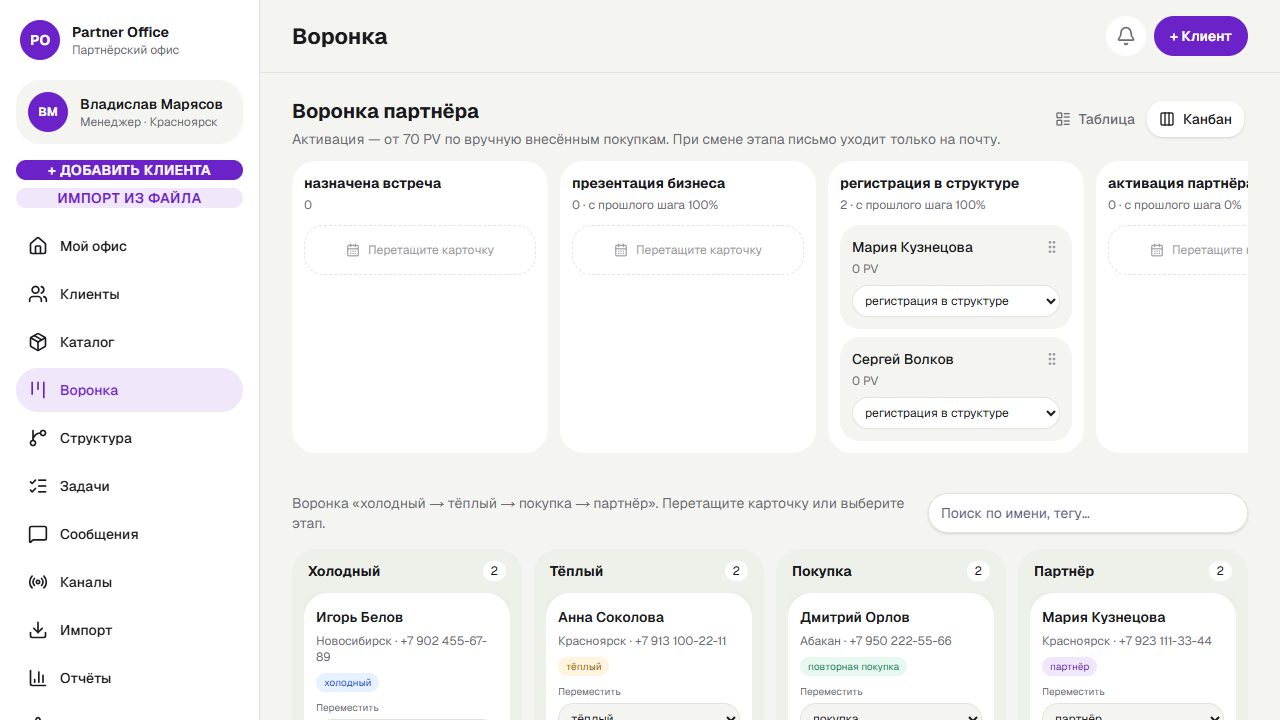Viewport: 1280px width, 720px height.
Task: Open Переместить dropdown on Анна Соколова card
Action: click(649, 712)
